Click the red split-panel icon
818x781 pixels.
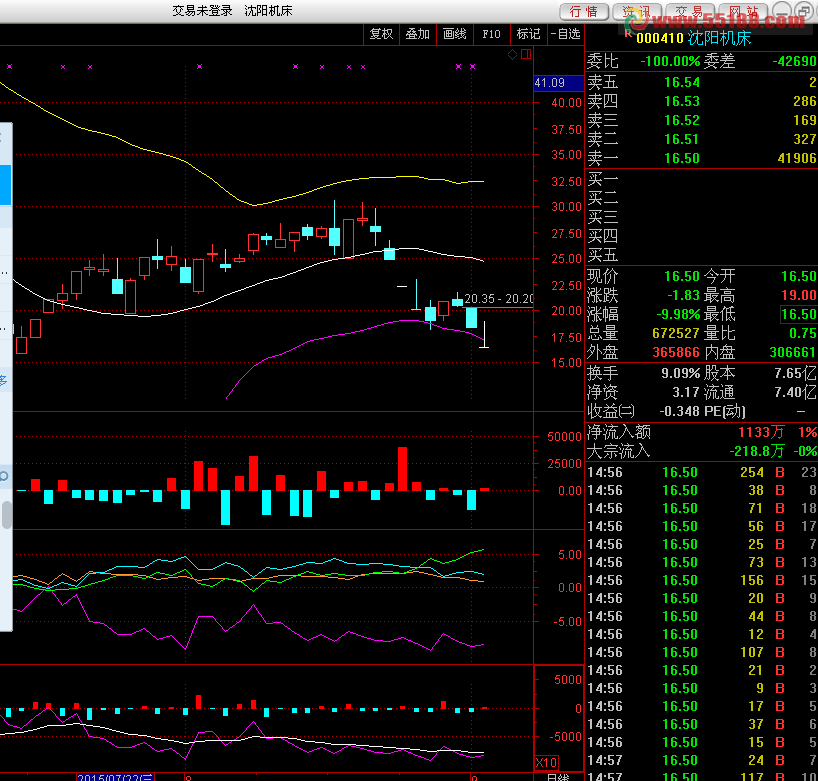click(526, 54)
